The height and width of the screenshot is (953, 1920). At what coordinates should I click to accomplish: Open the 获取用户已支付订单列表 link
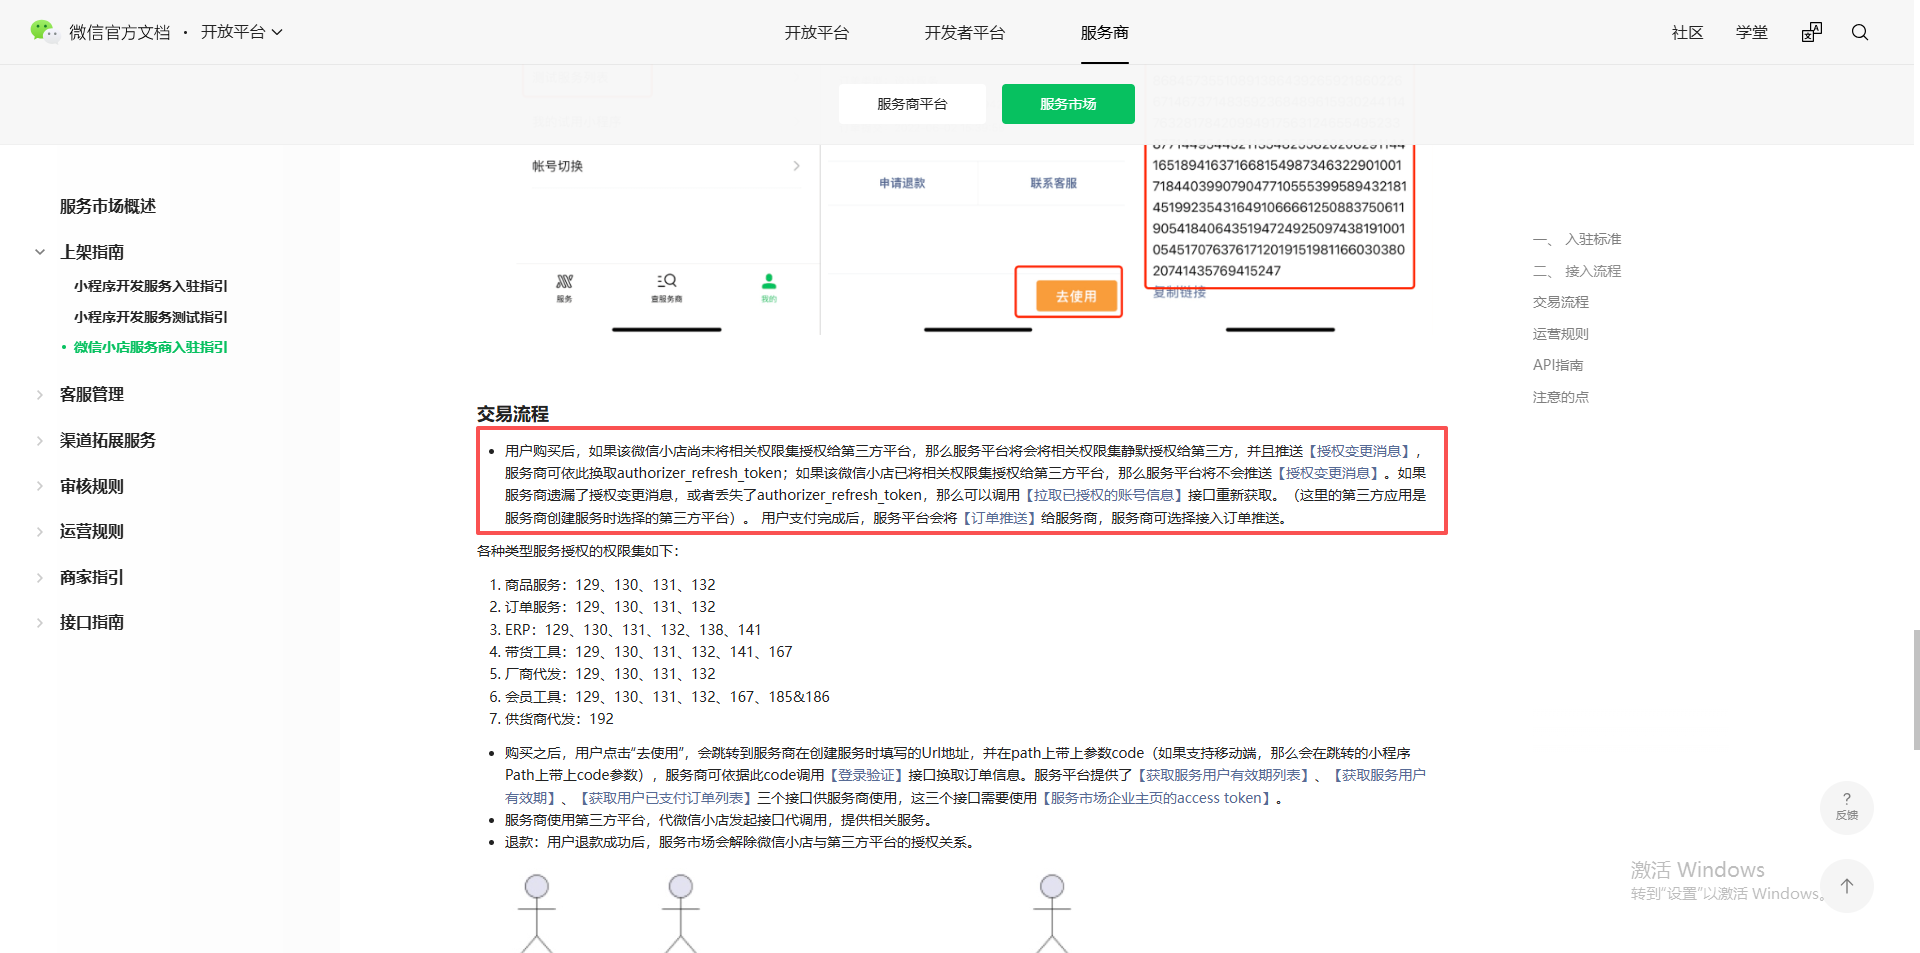click(x=666, y=798)
